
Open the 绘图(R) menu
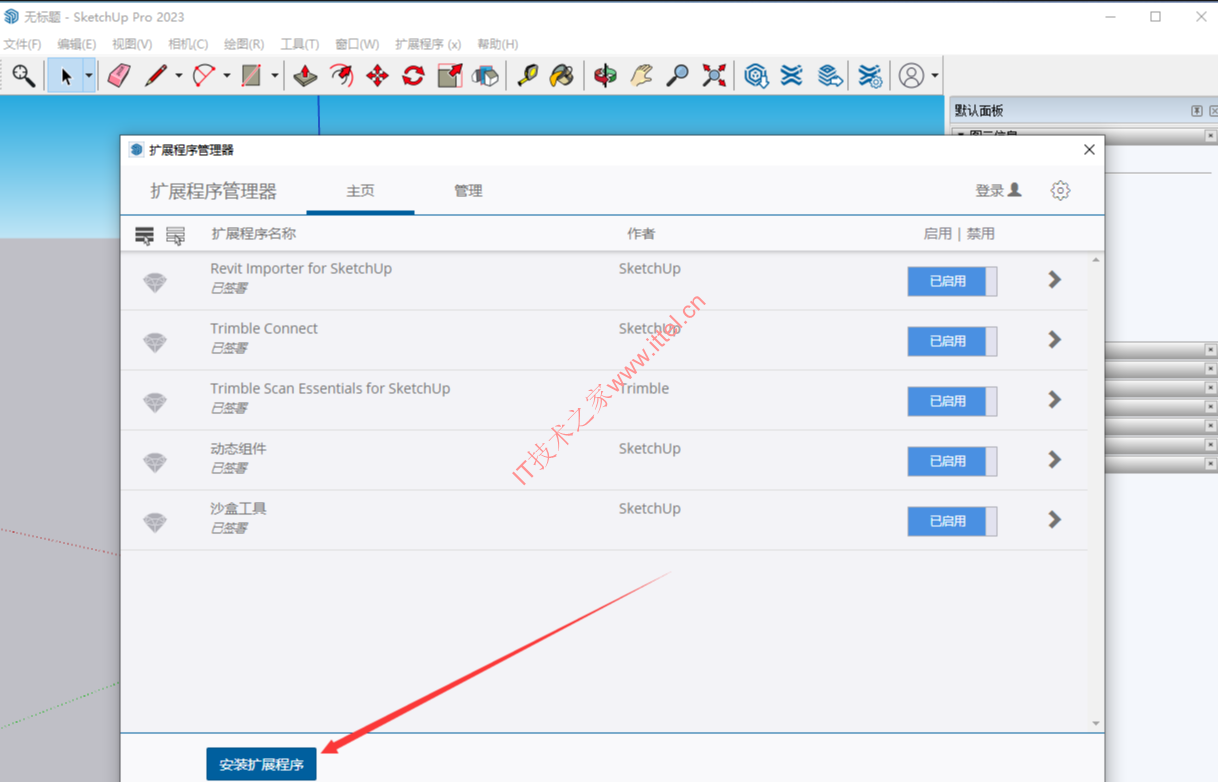pyautogui.click(x=244, y=44)
